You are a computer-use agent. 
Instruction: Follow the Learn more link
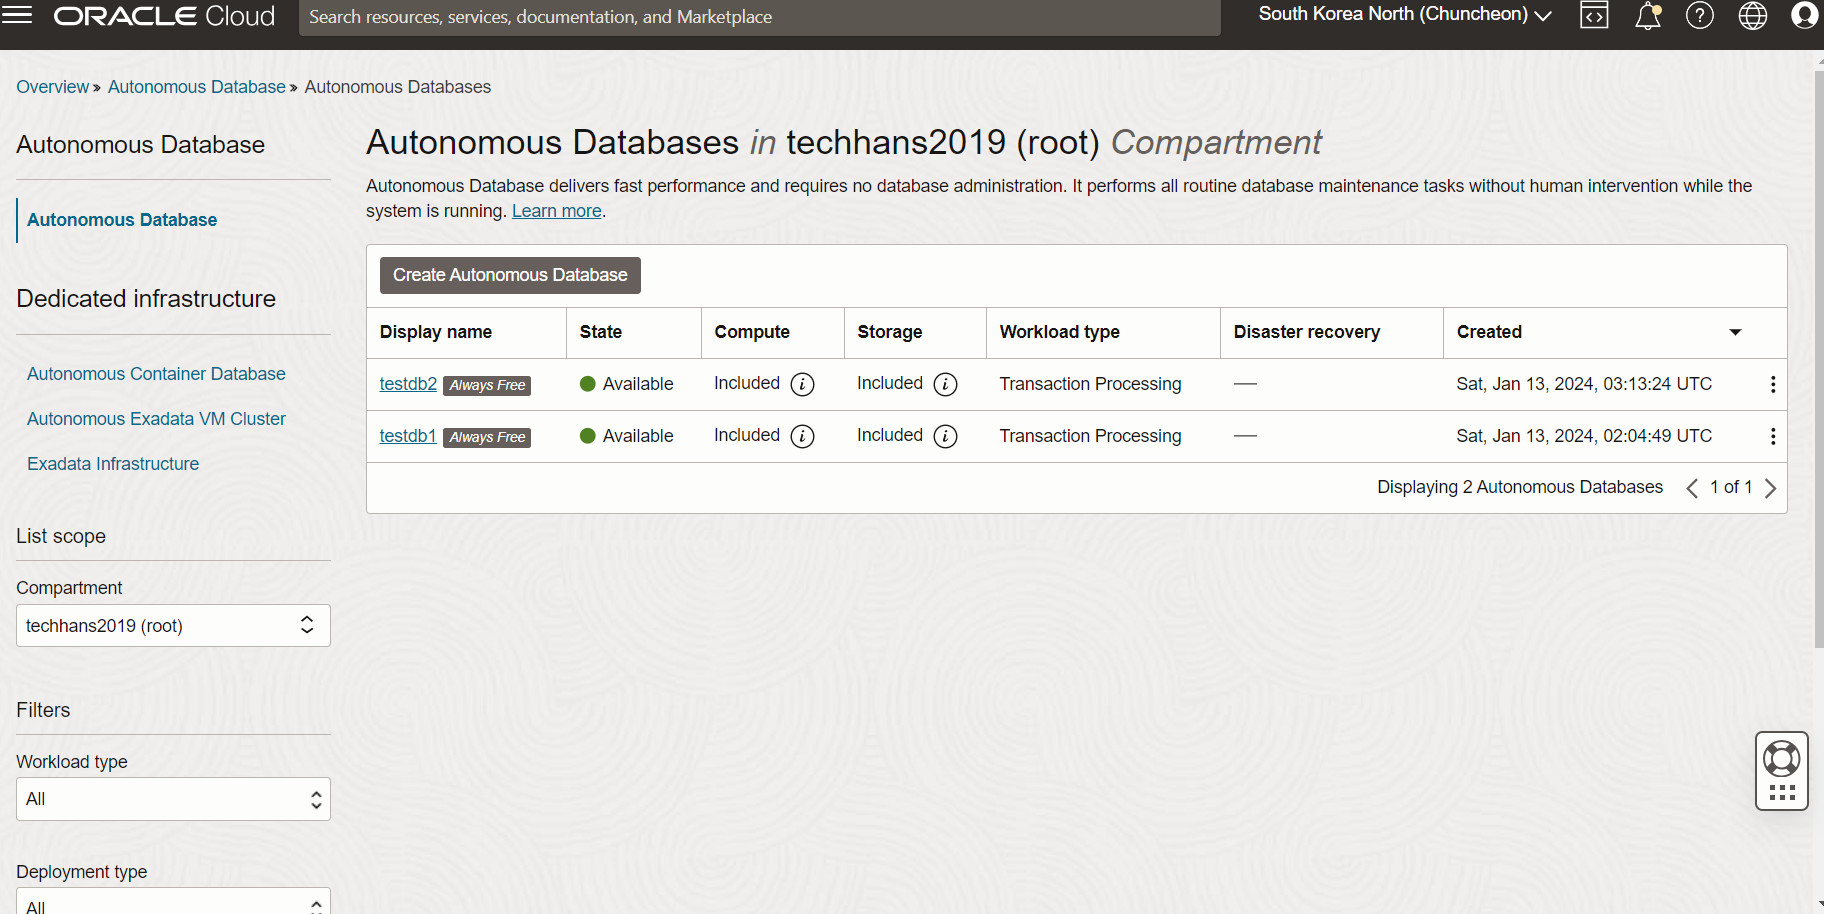(x=557, y=211)
